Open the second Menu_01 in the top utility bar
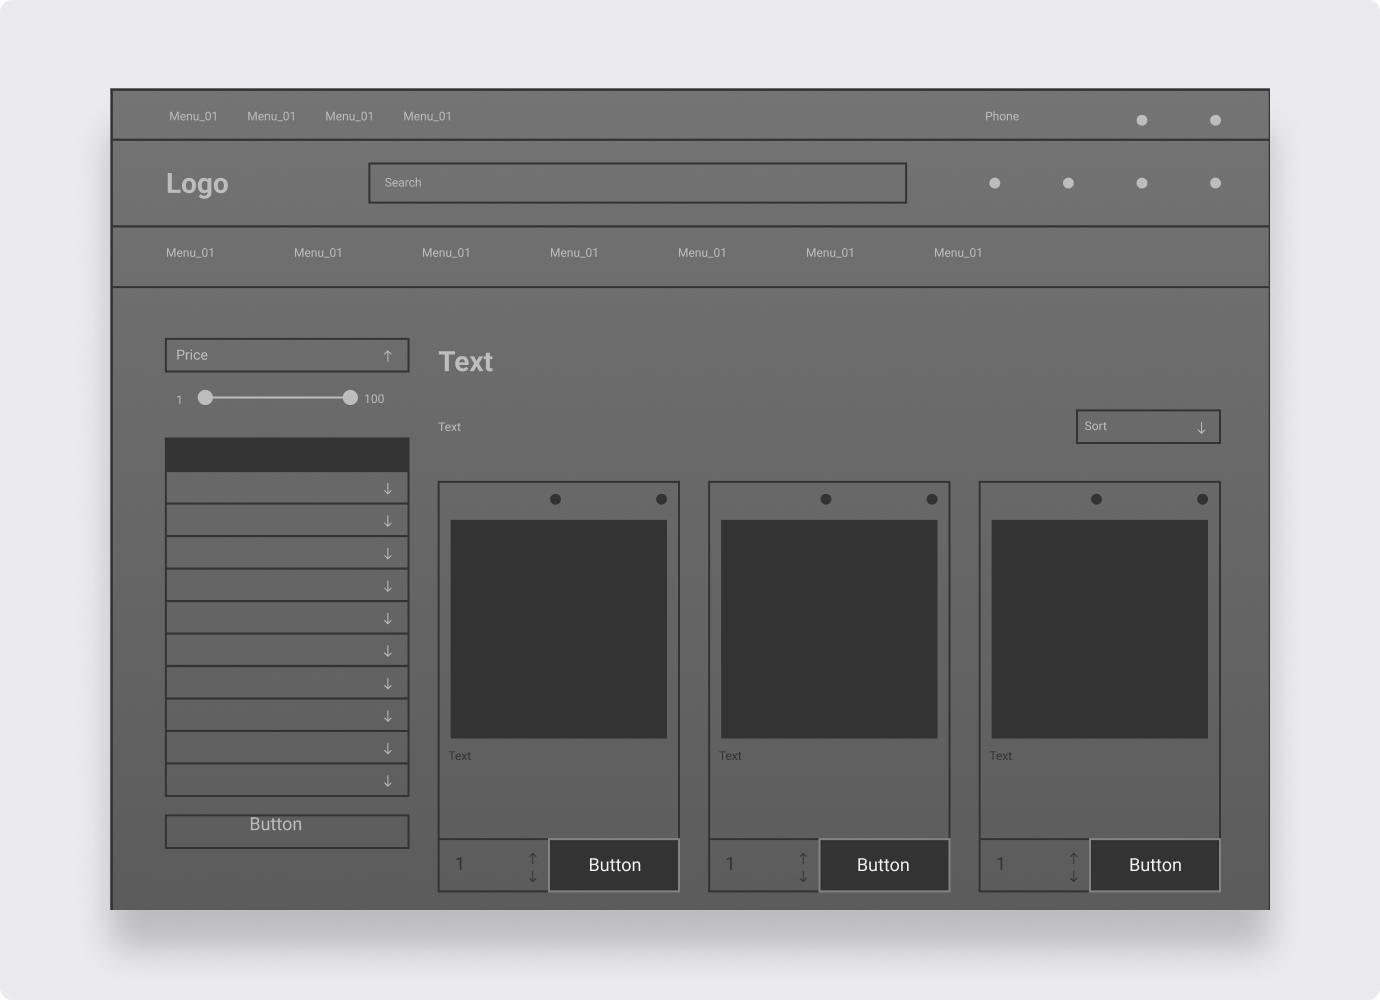The height and width of the screenshot is (1000, 1380). pos(271,116)
